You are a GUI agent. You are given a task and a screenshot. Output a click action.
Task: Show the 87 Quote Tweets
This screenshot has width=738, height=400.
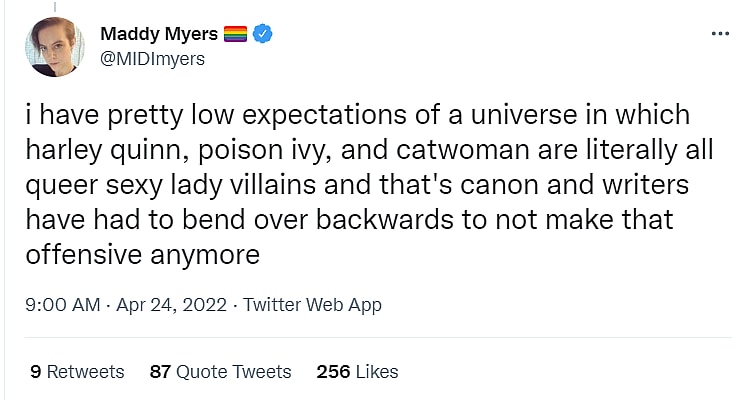(x=220, y=371)
